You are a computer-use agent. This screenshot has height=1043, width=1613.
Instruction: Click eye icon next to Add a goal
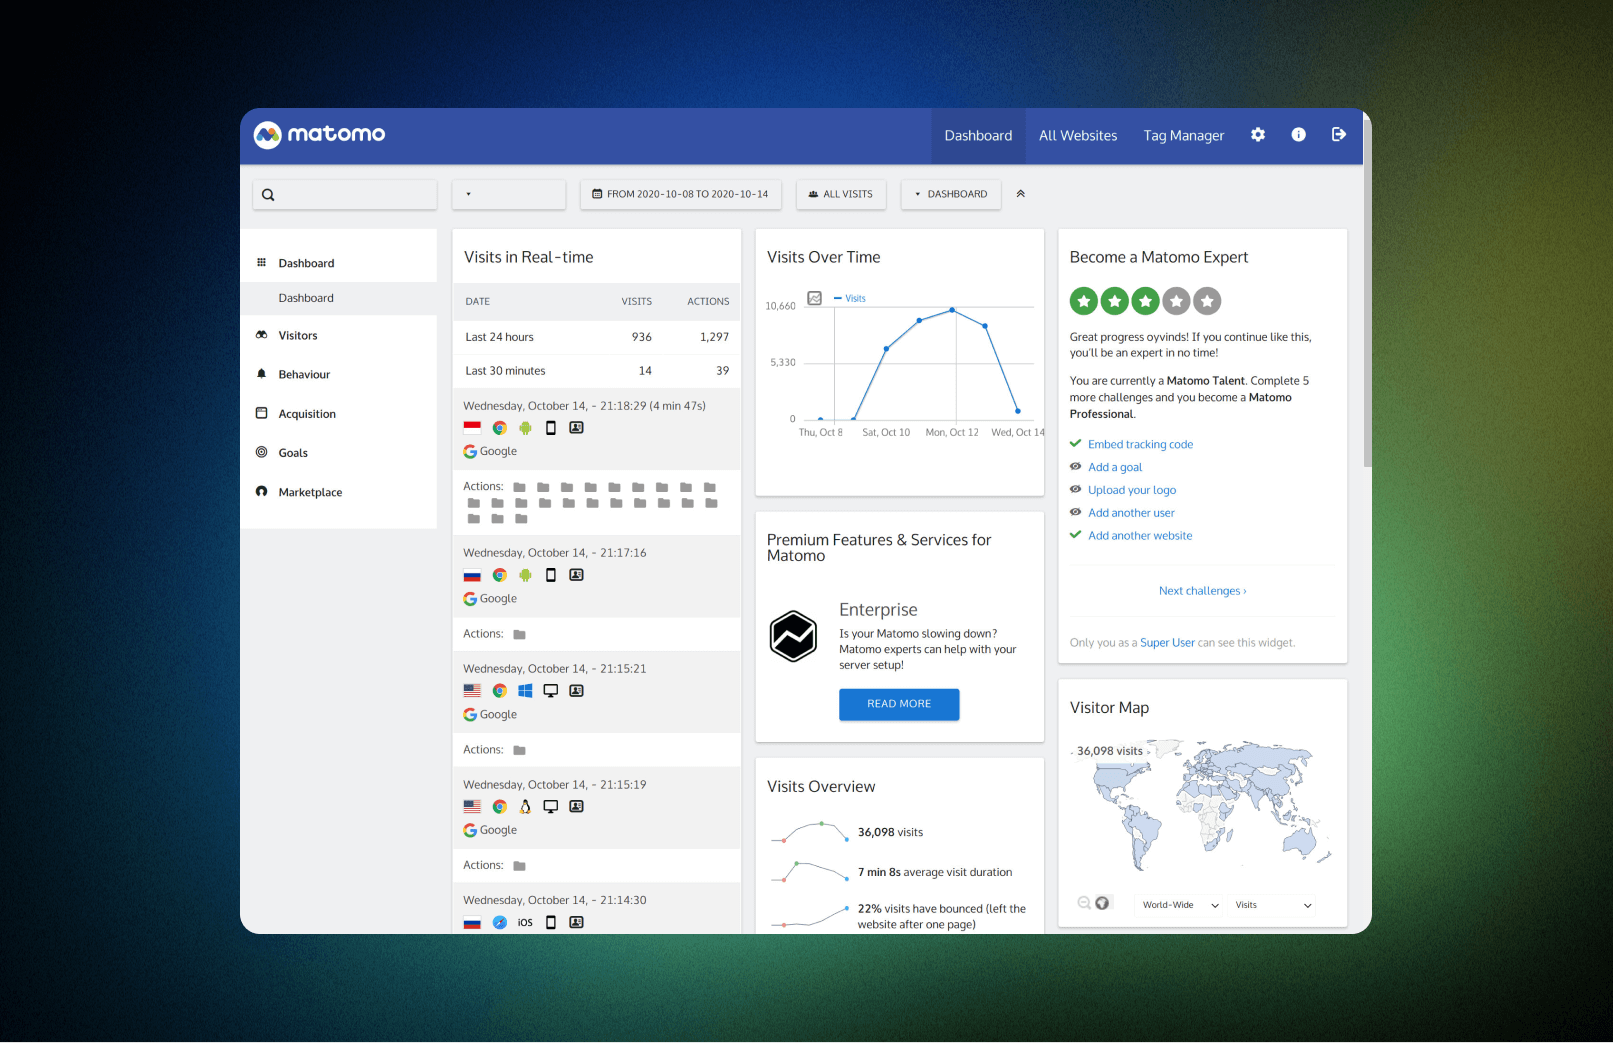click(1076, 467)
